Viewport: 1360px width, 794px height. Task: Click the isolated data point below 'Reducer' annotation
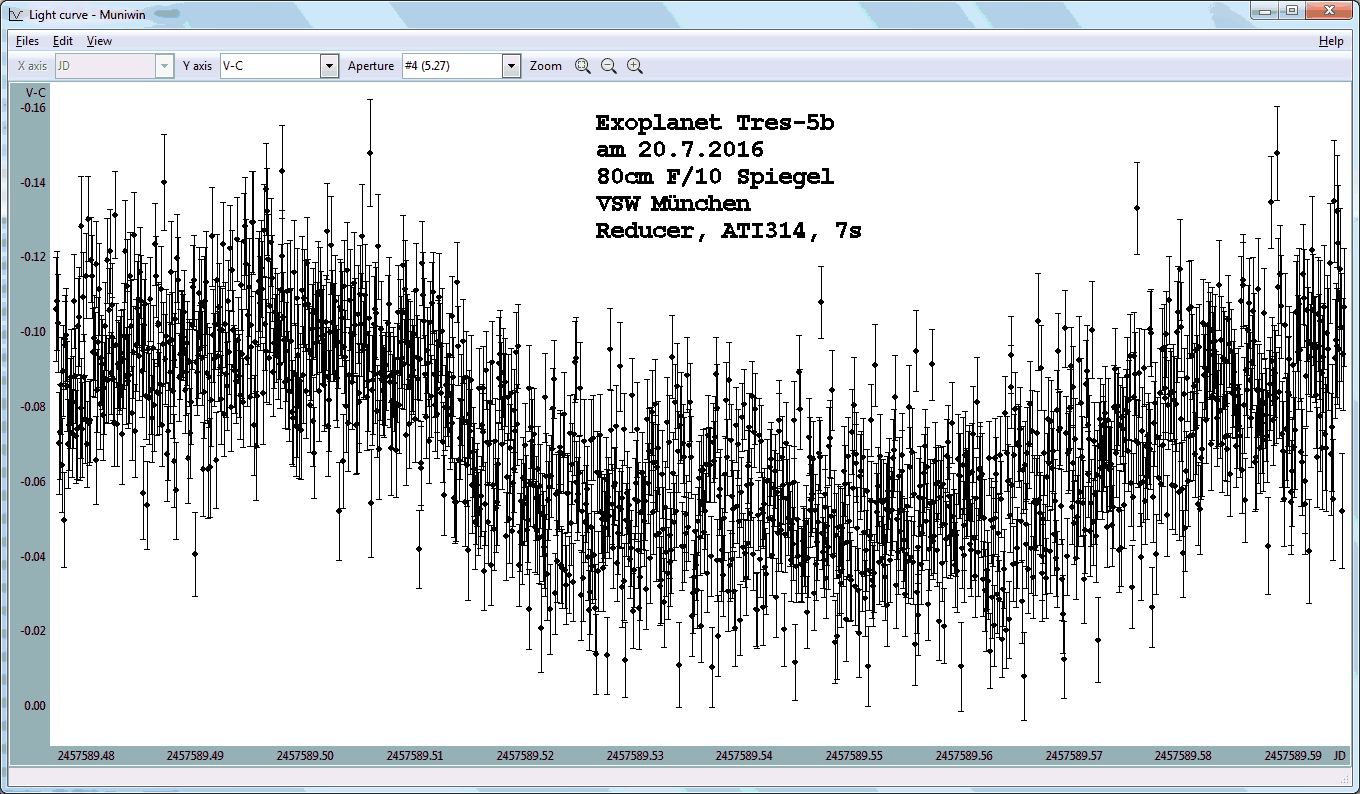coord(821,301)
